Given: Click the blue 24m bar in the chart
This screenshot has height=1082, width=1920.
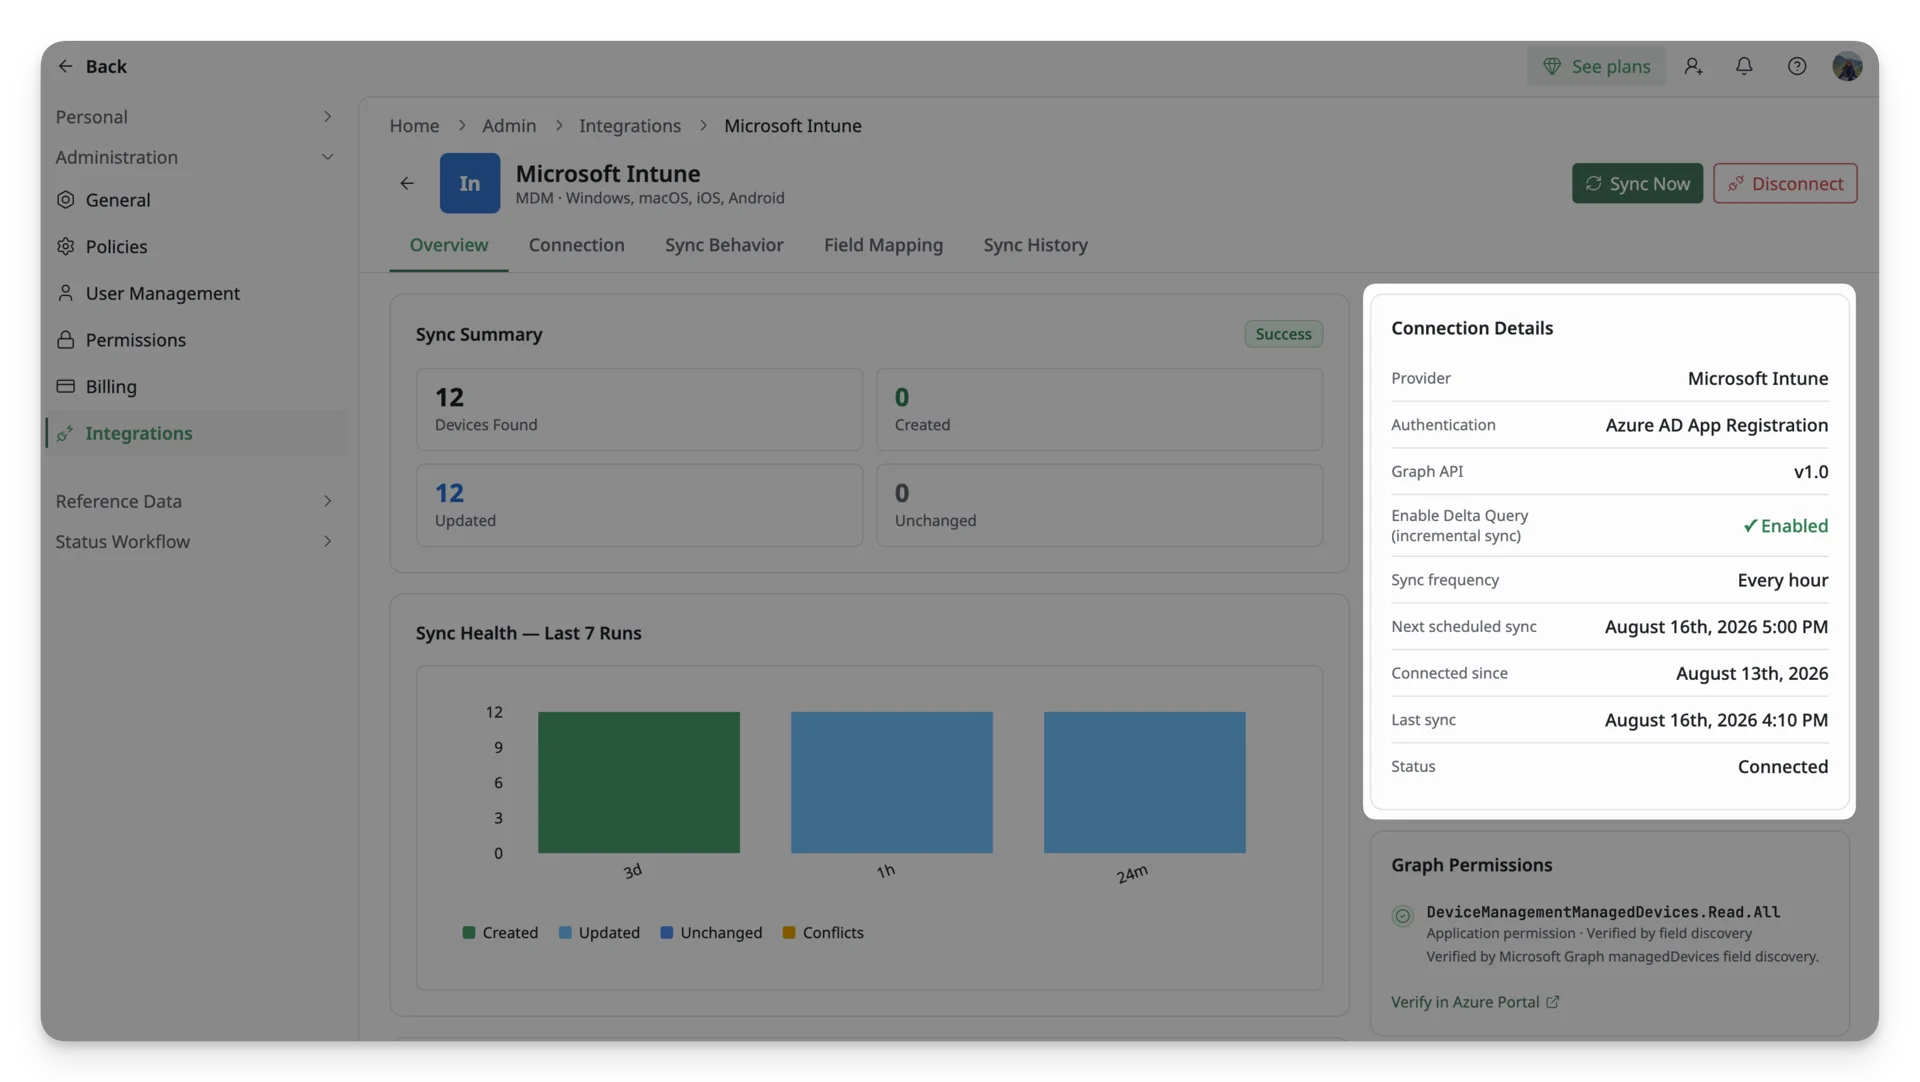Looking at the screenshot, I should (1145, 782).
